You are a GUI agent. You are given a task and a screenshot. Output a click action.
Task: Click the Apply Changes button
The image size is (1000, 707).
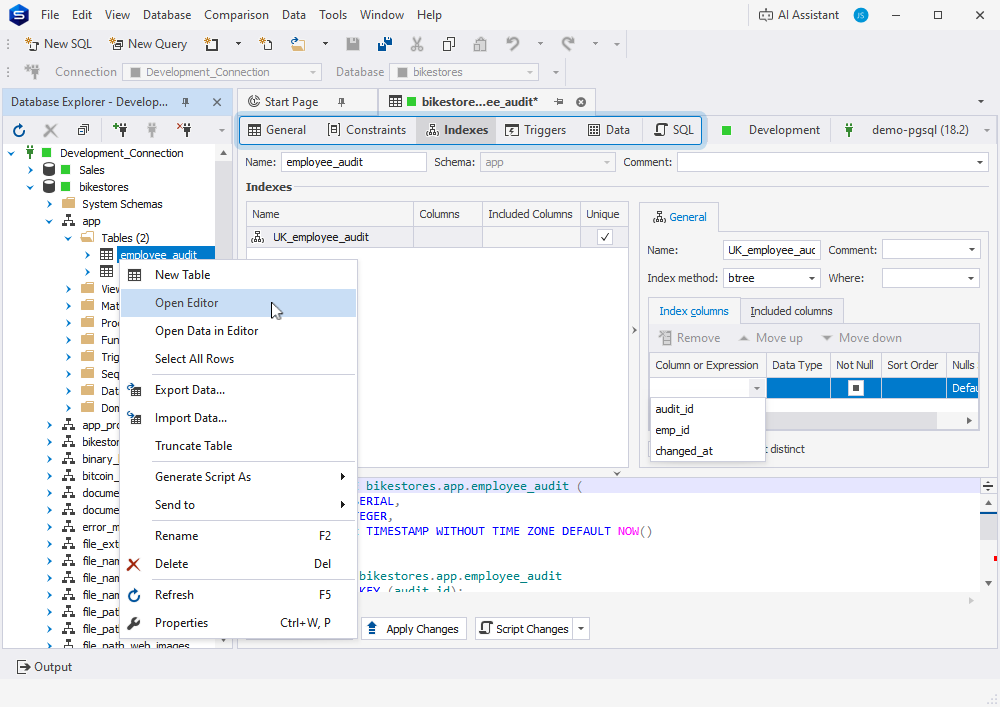(x=414, y=629)
